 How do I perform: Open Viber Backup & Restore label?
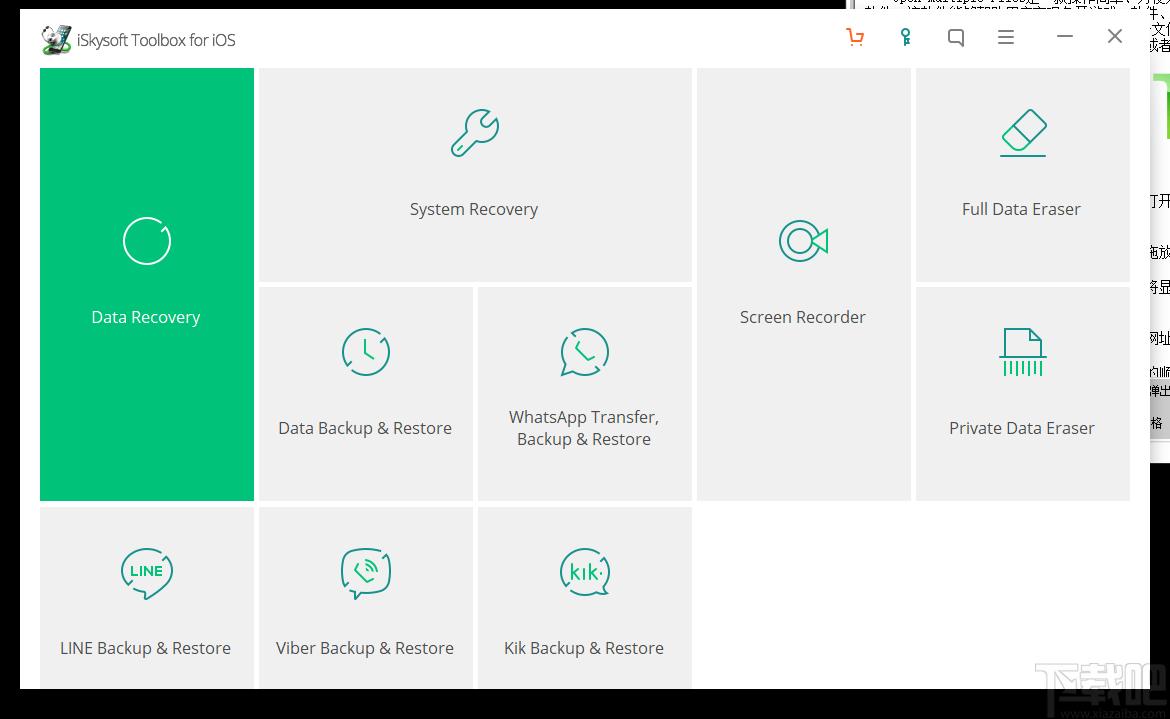pyautogui.click(x=365, y=648)
